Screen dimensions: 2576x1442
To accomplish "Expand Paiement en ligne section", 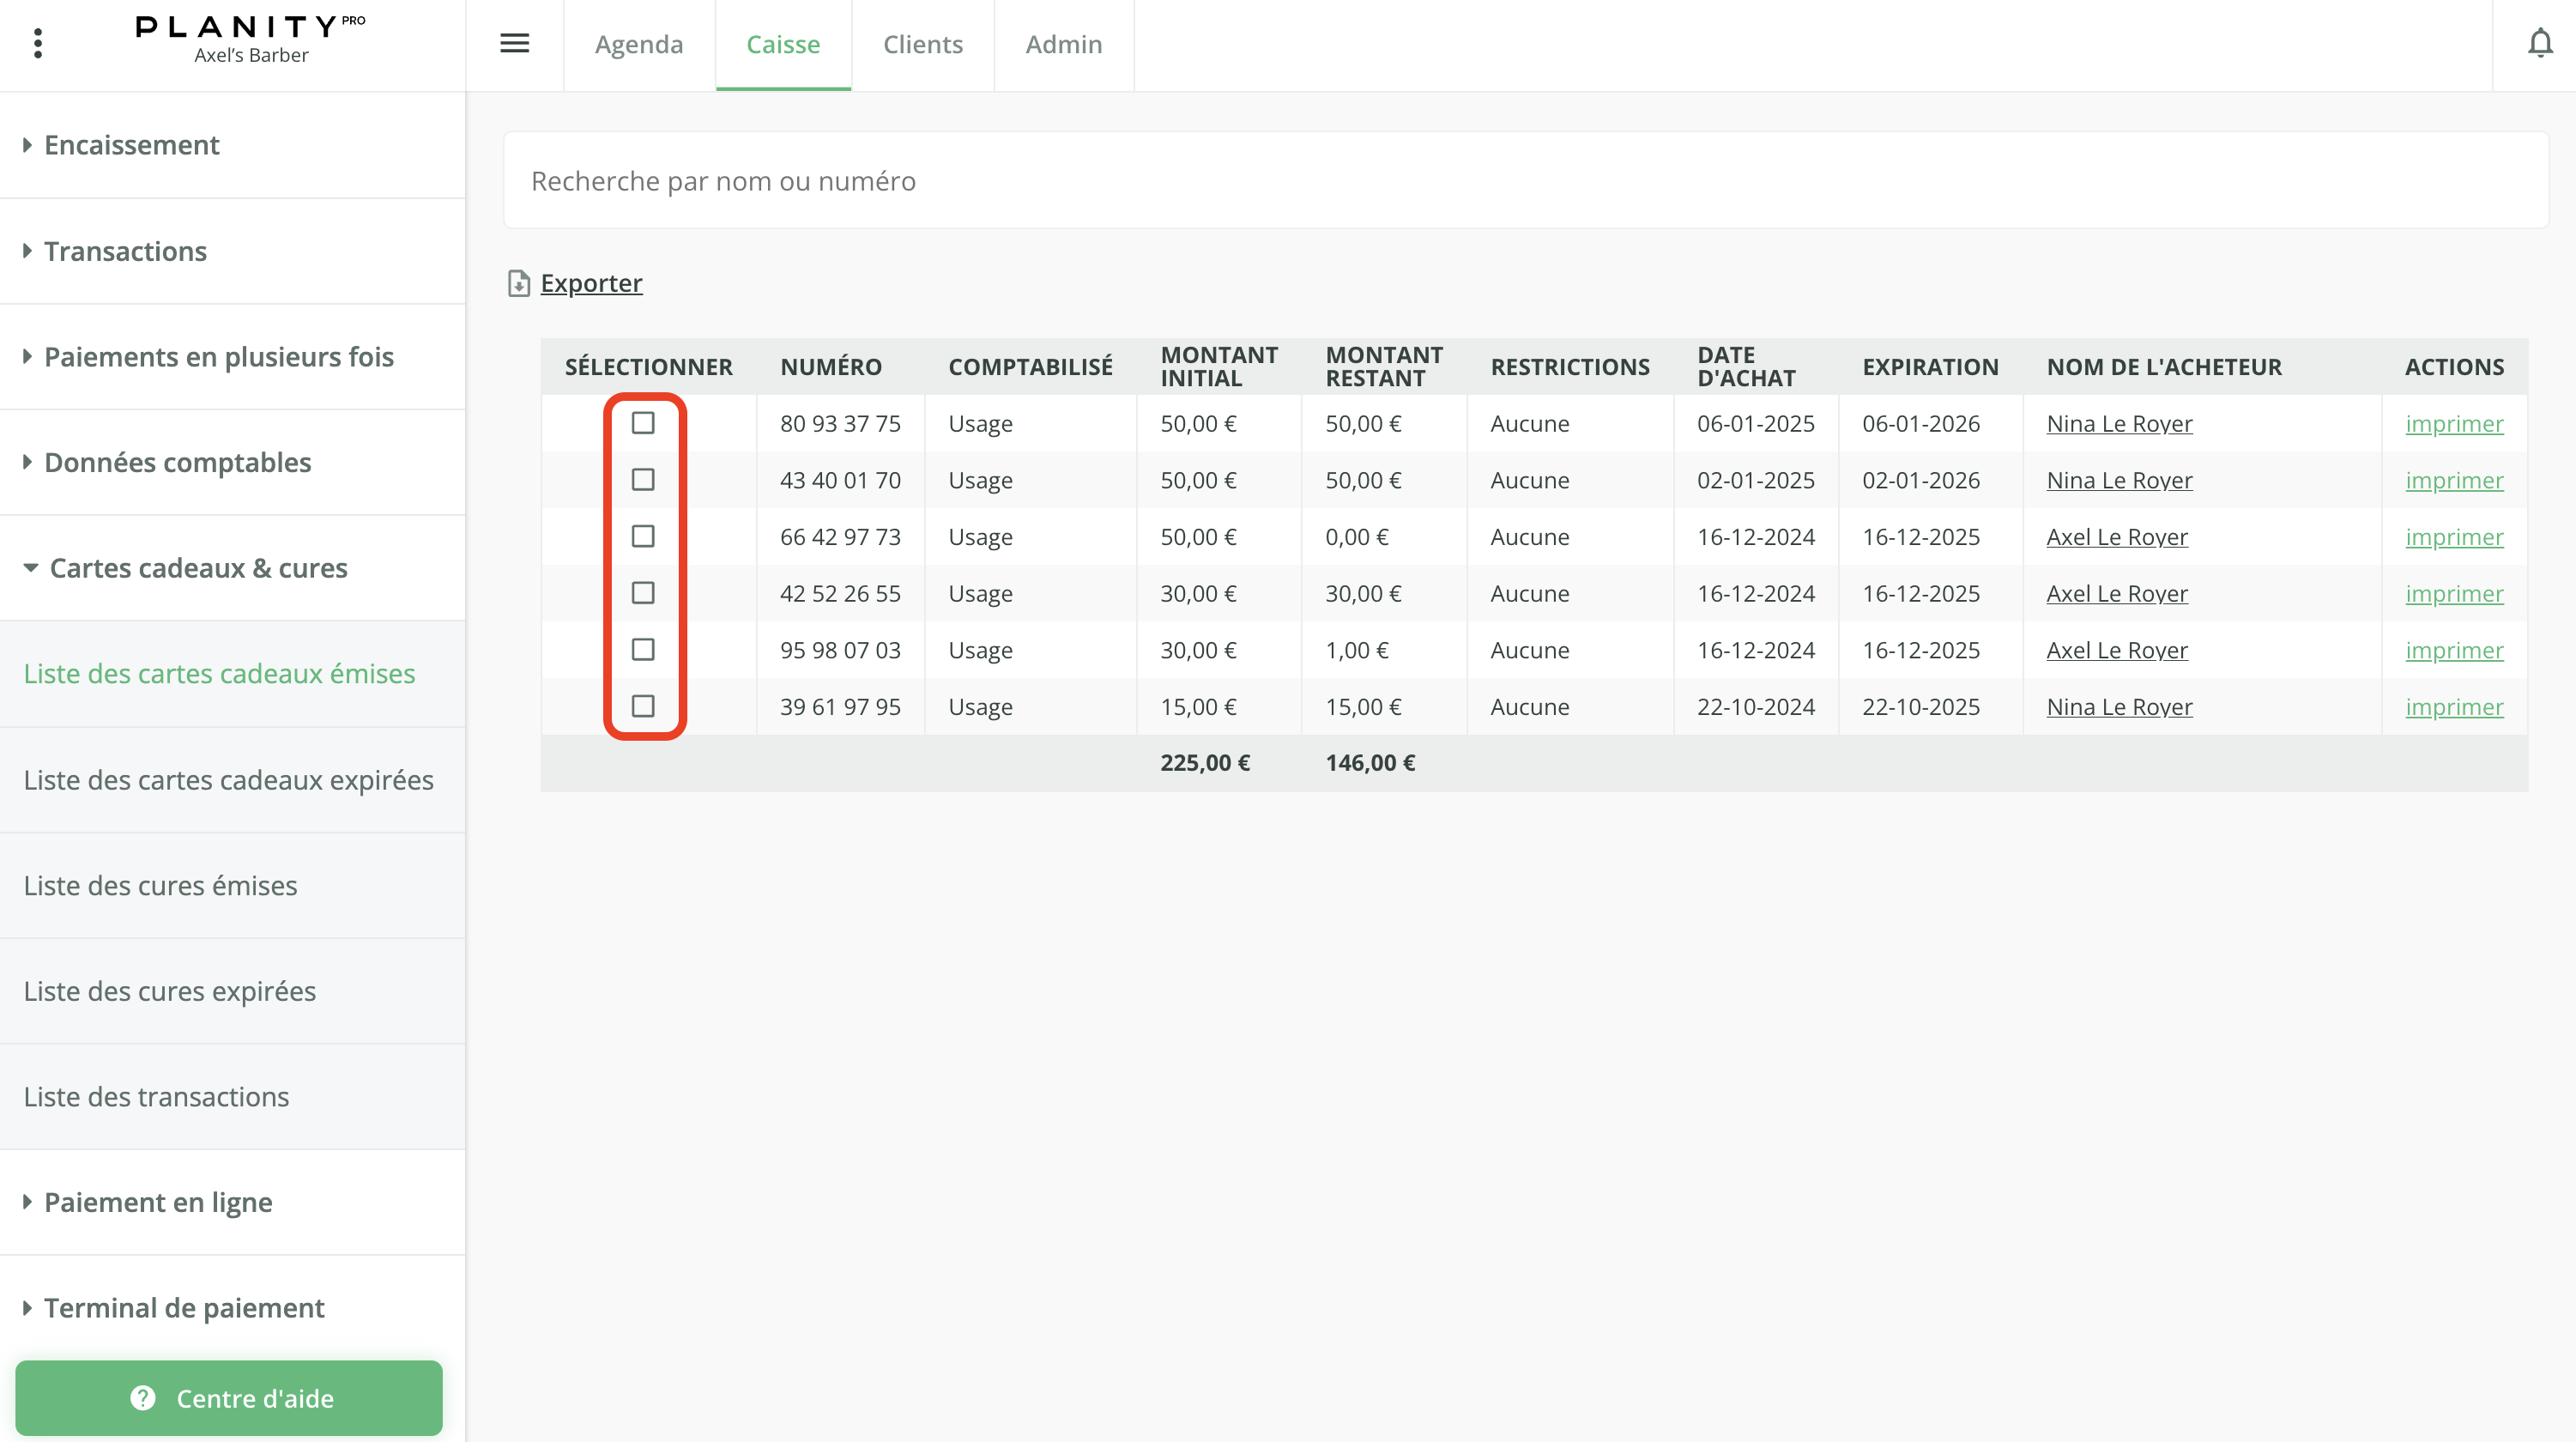I will click(x=158, y=1202).
